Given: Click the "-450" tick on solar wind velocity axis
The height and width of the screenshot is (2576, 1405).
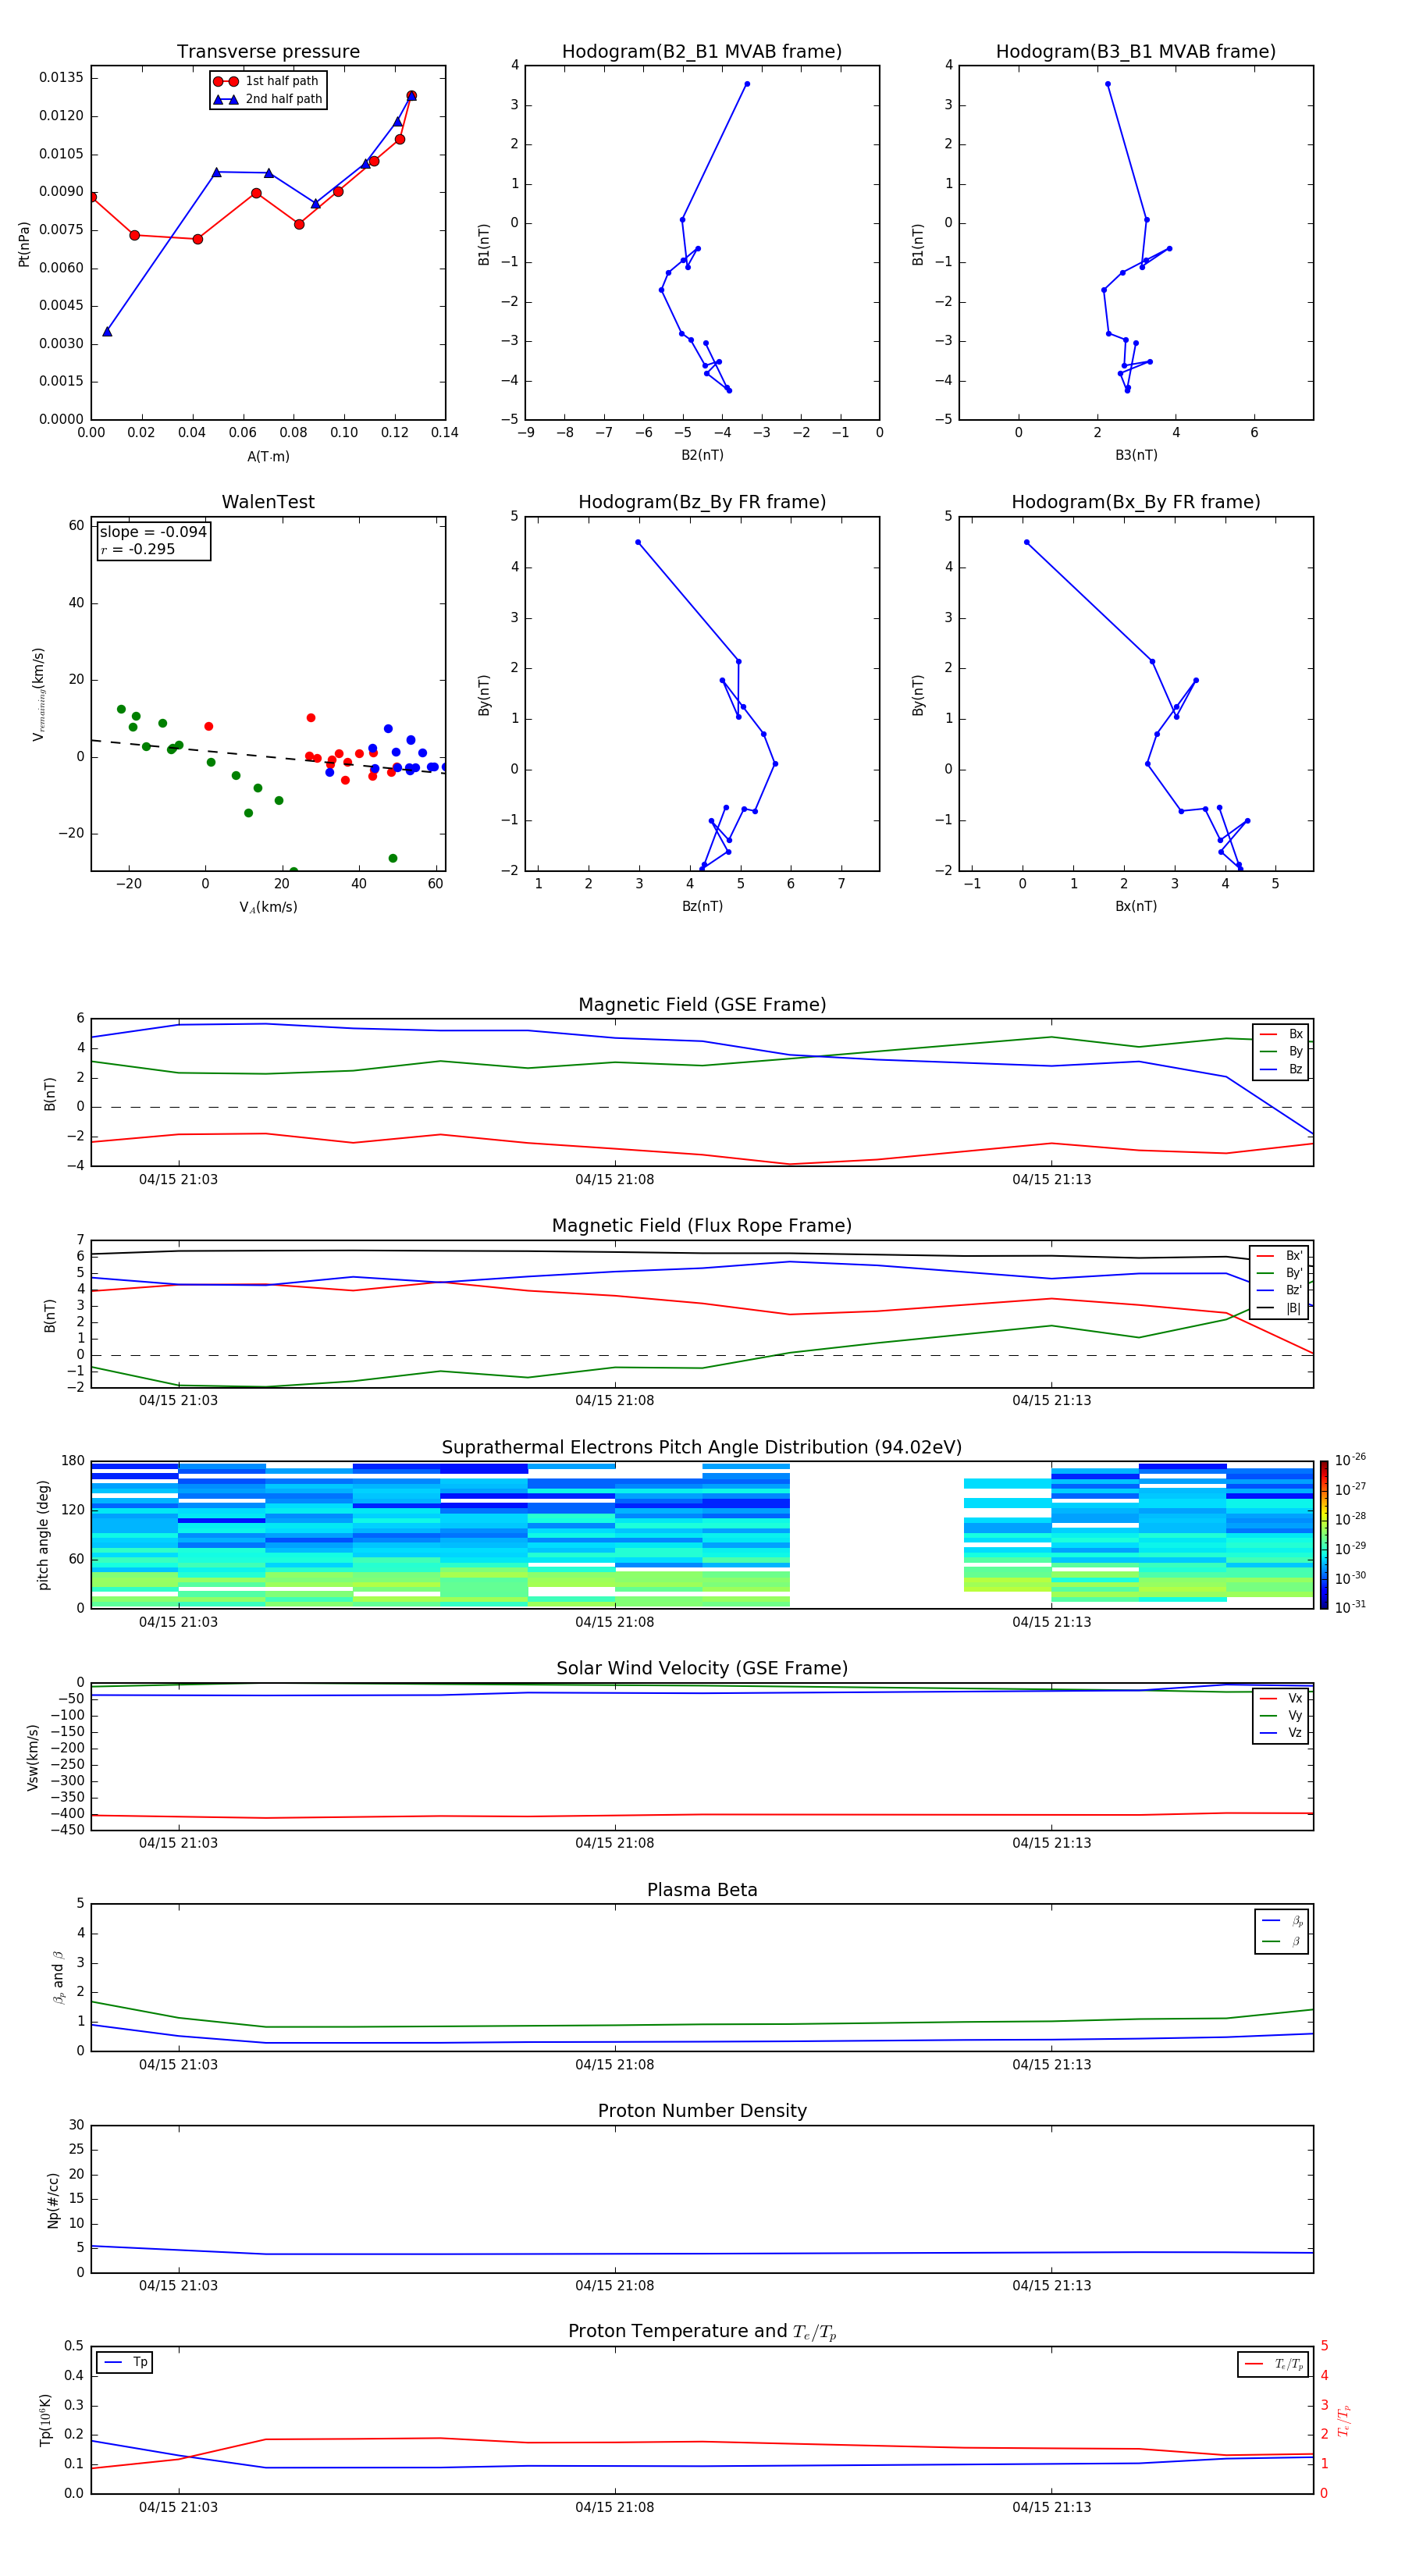Looking at the screenshot, I should pos(69,1830).
